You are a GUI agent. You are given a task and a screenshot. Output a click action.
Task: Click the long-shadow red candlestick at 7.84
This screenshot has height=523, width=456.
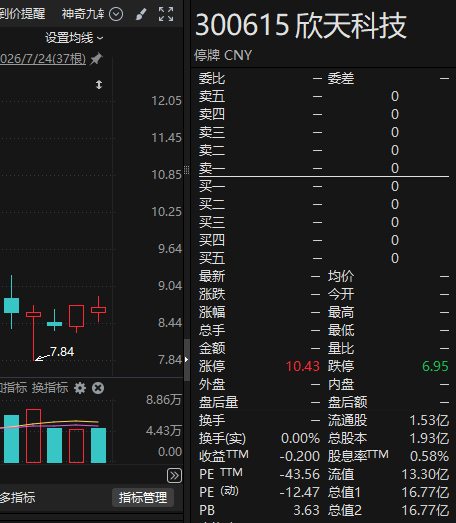[x=33, y=333]
